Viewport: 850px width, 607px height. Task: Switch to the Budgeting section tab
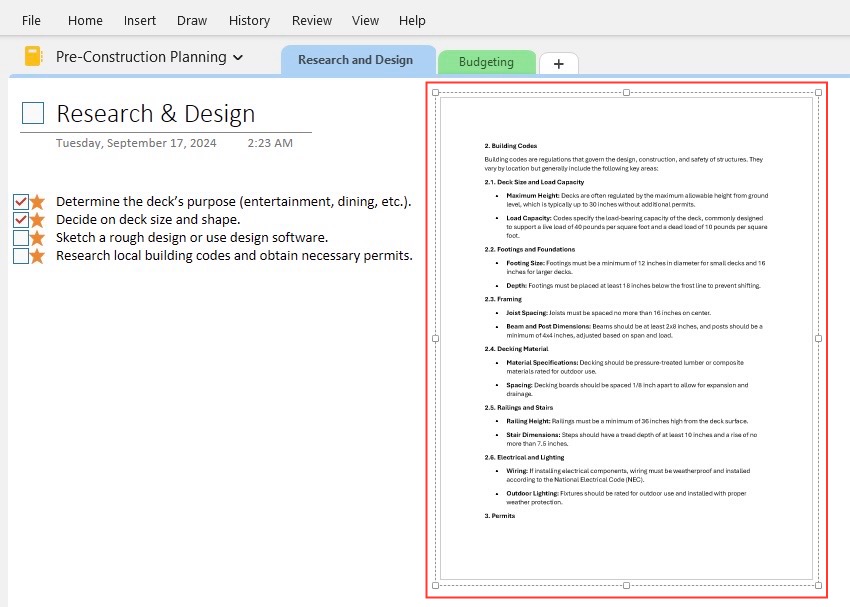[486, 62]
